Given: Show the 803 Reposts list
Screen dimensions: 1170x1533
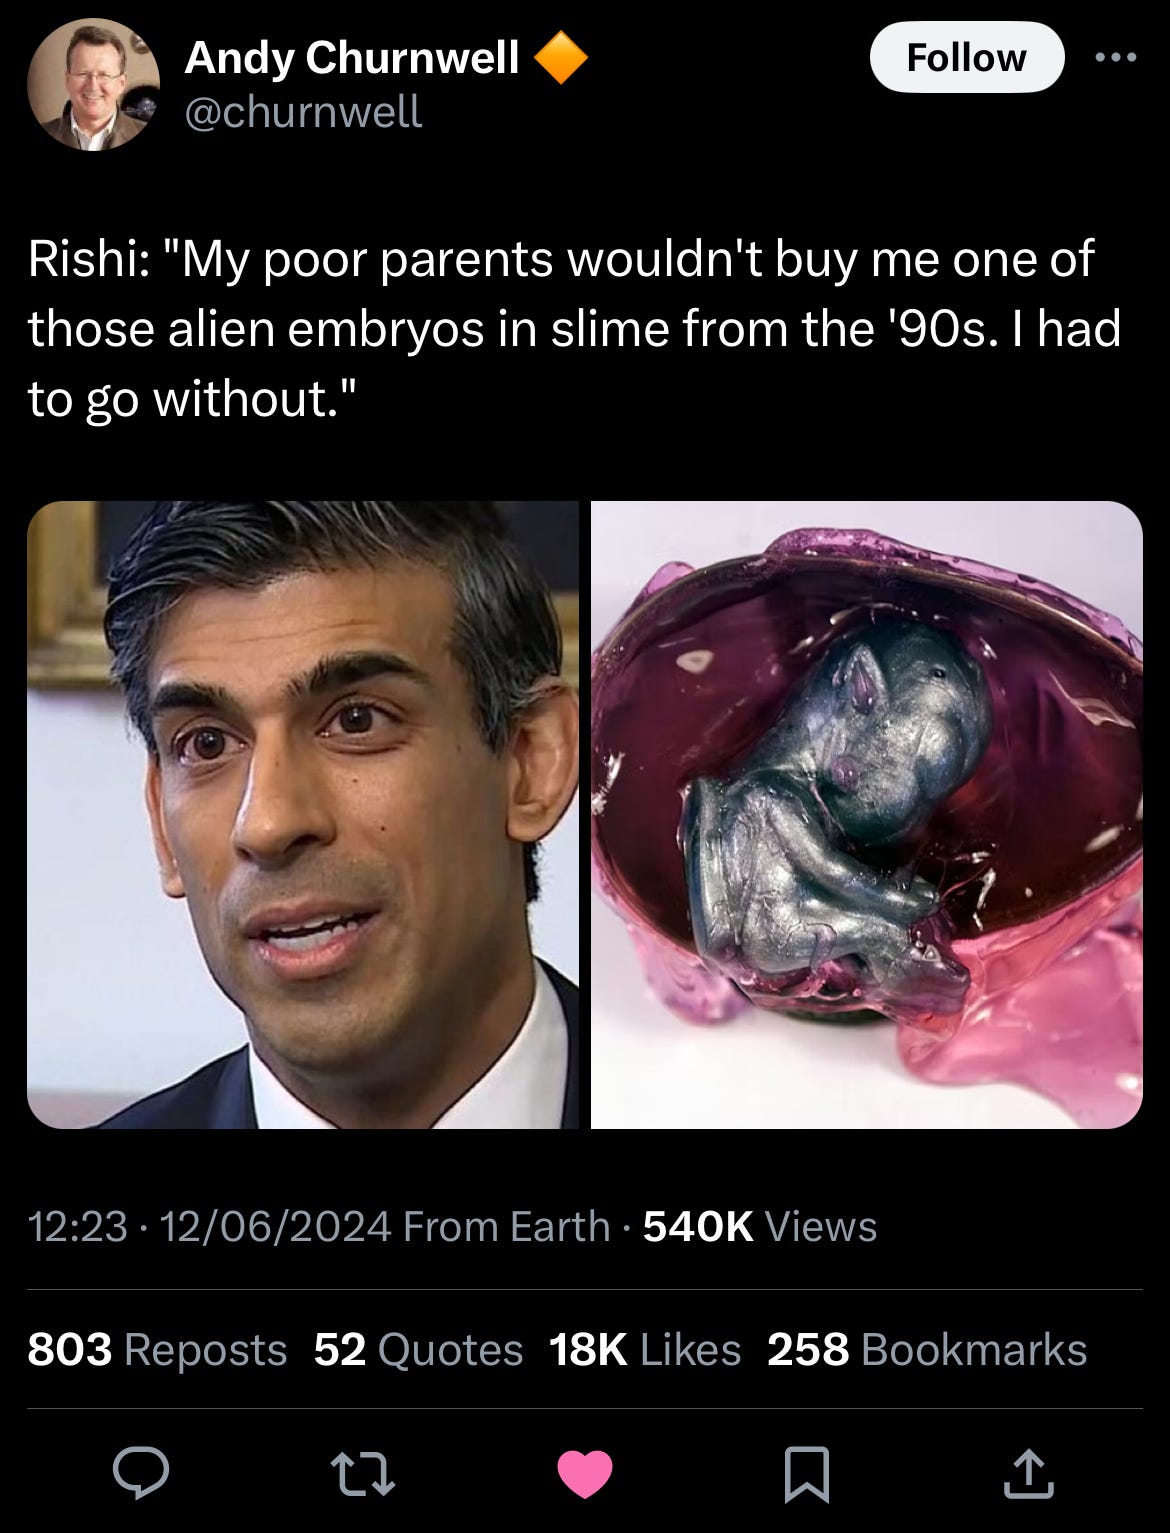Looking at the screenshot, I should [157, 1349].
